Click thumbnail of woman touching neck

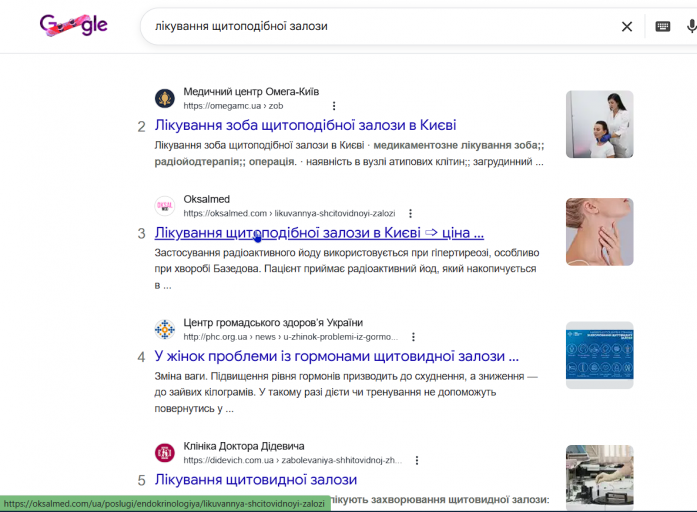pyautogui.click(x=600, y=232)
